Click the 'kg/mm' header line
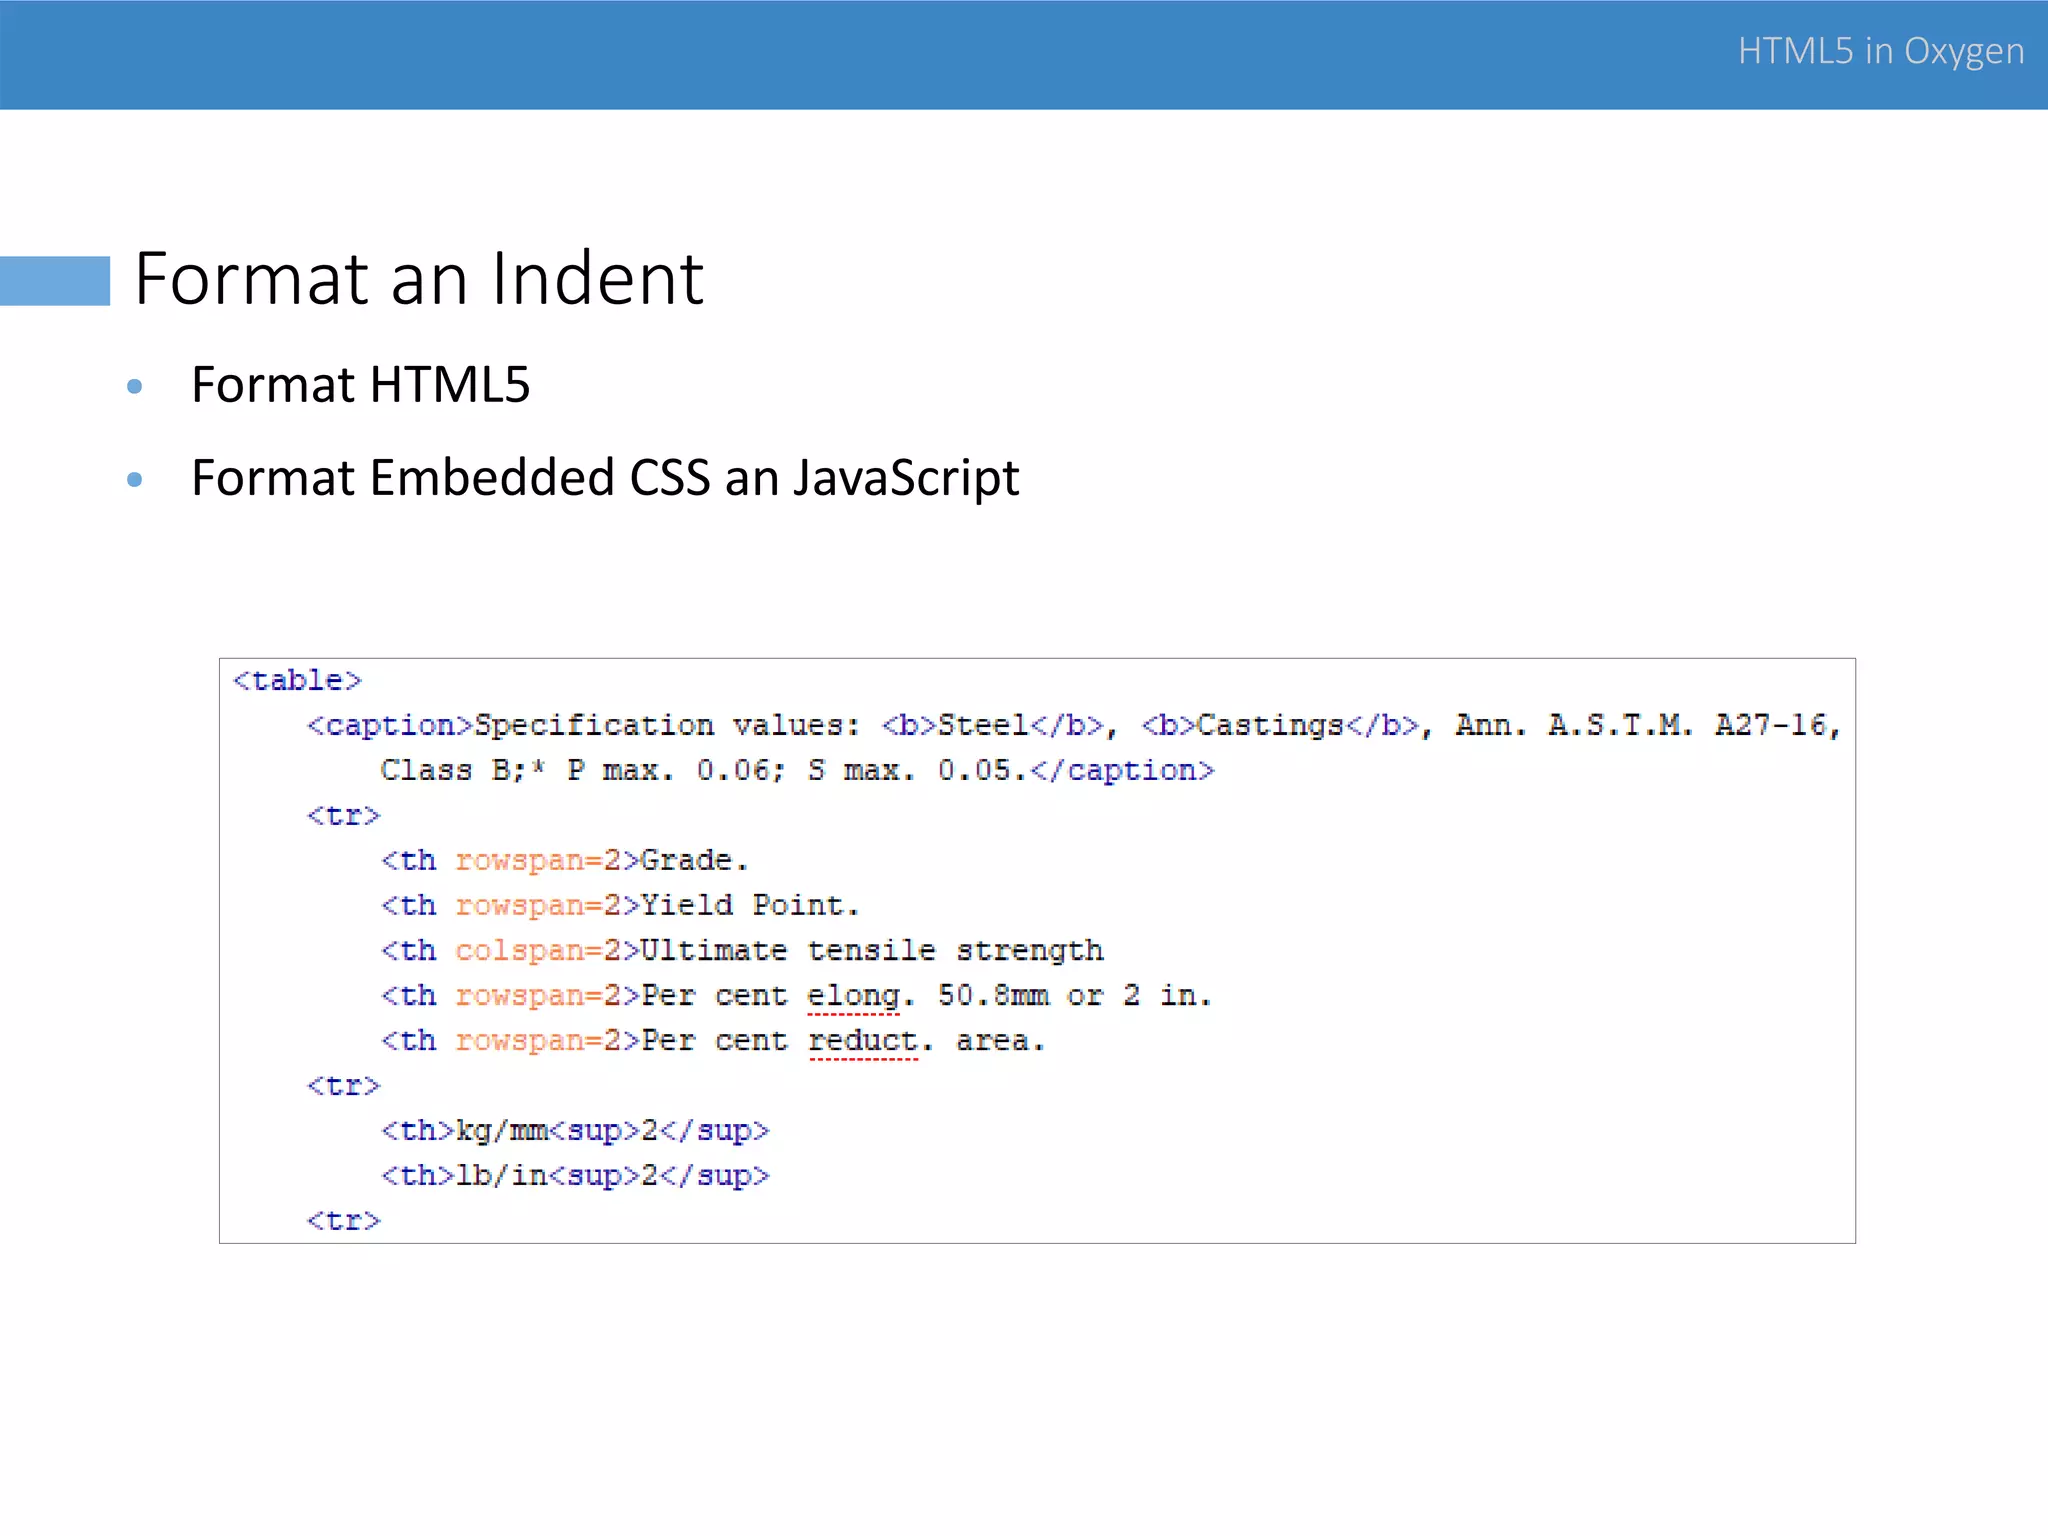 (575, 1130)
